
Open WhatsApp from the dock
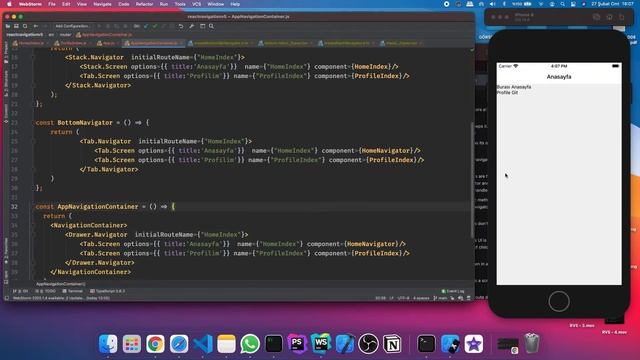pyautogui.click(x=250, y=344)
